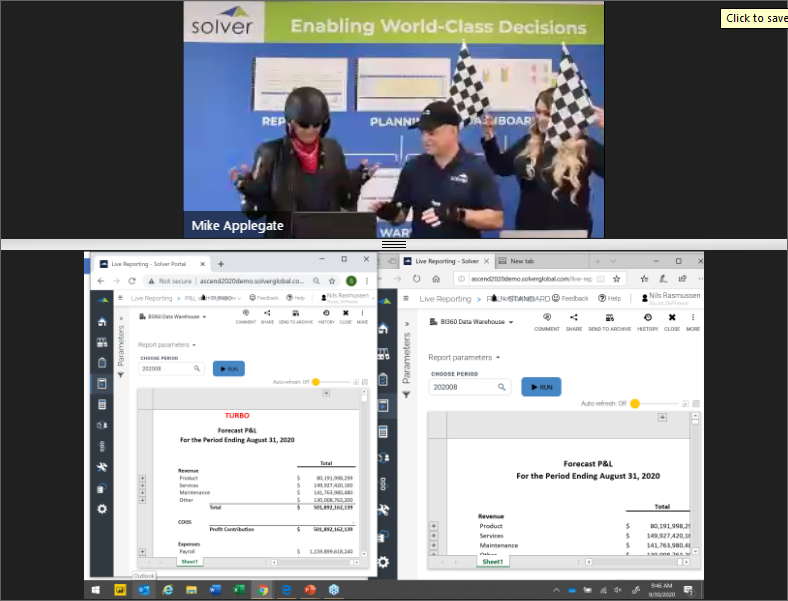Bookmark the page with the Chrome star icon
Viewport: 788px width, 601px height.
(x=332, y=281)
